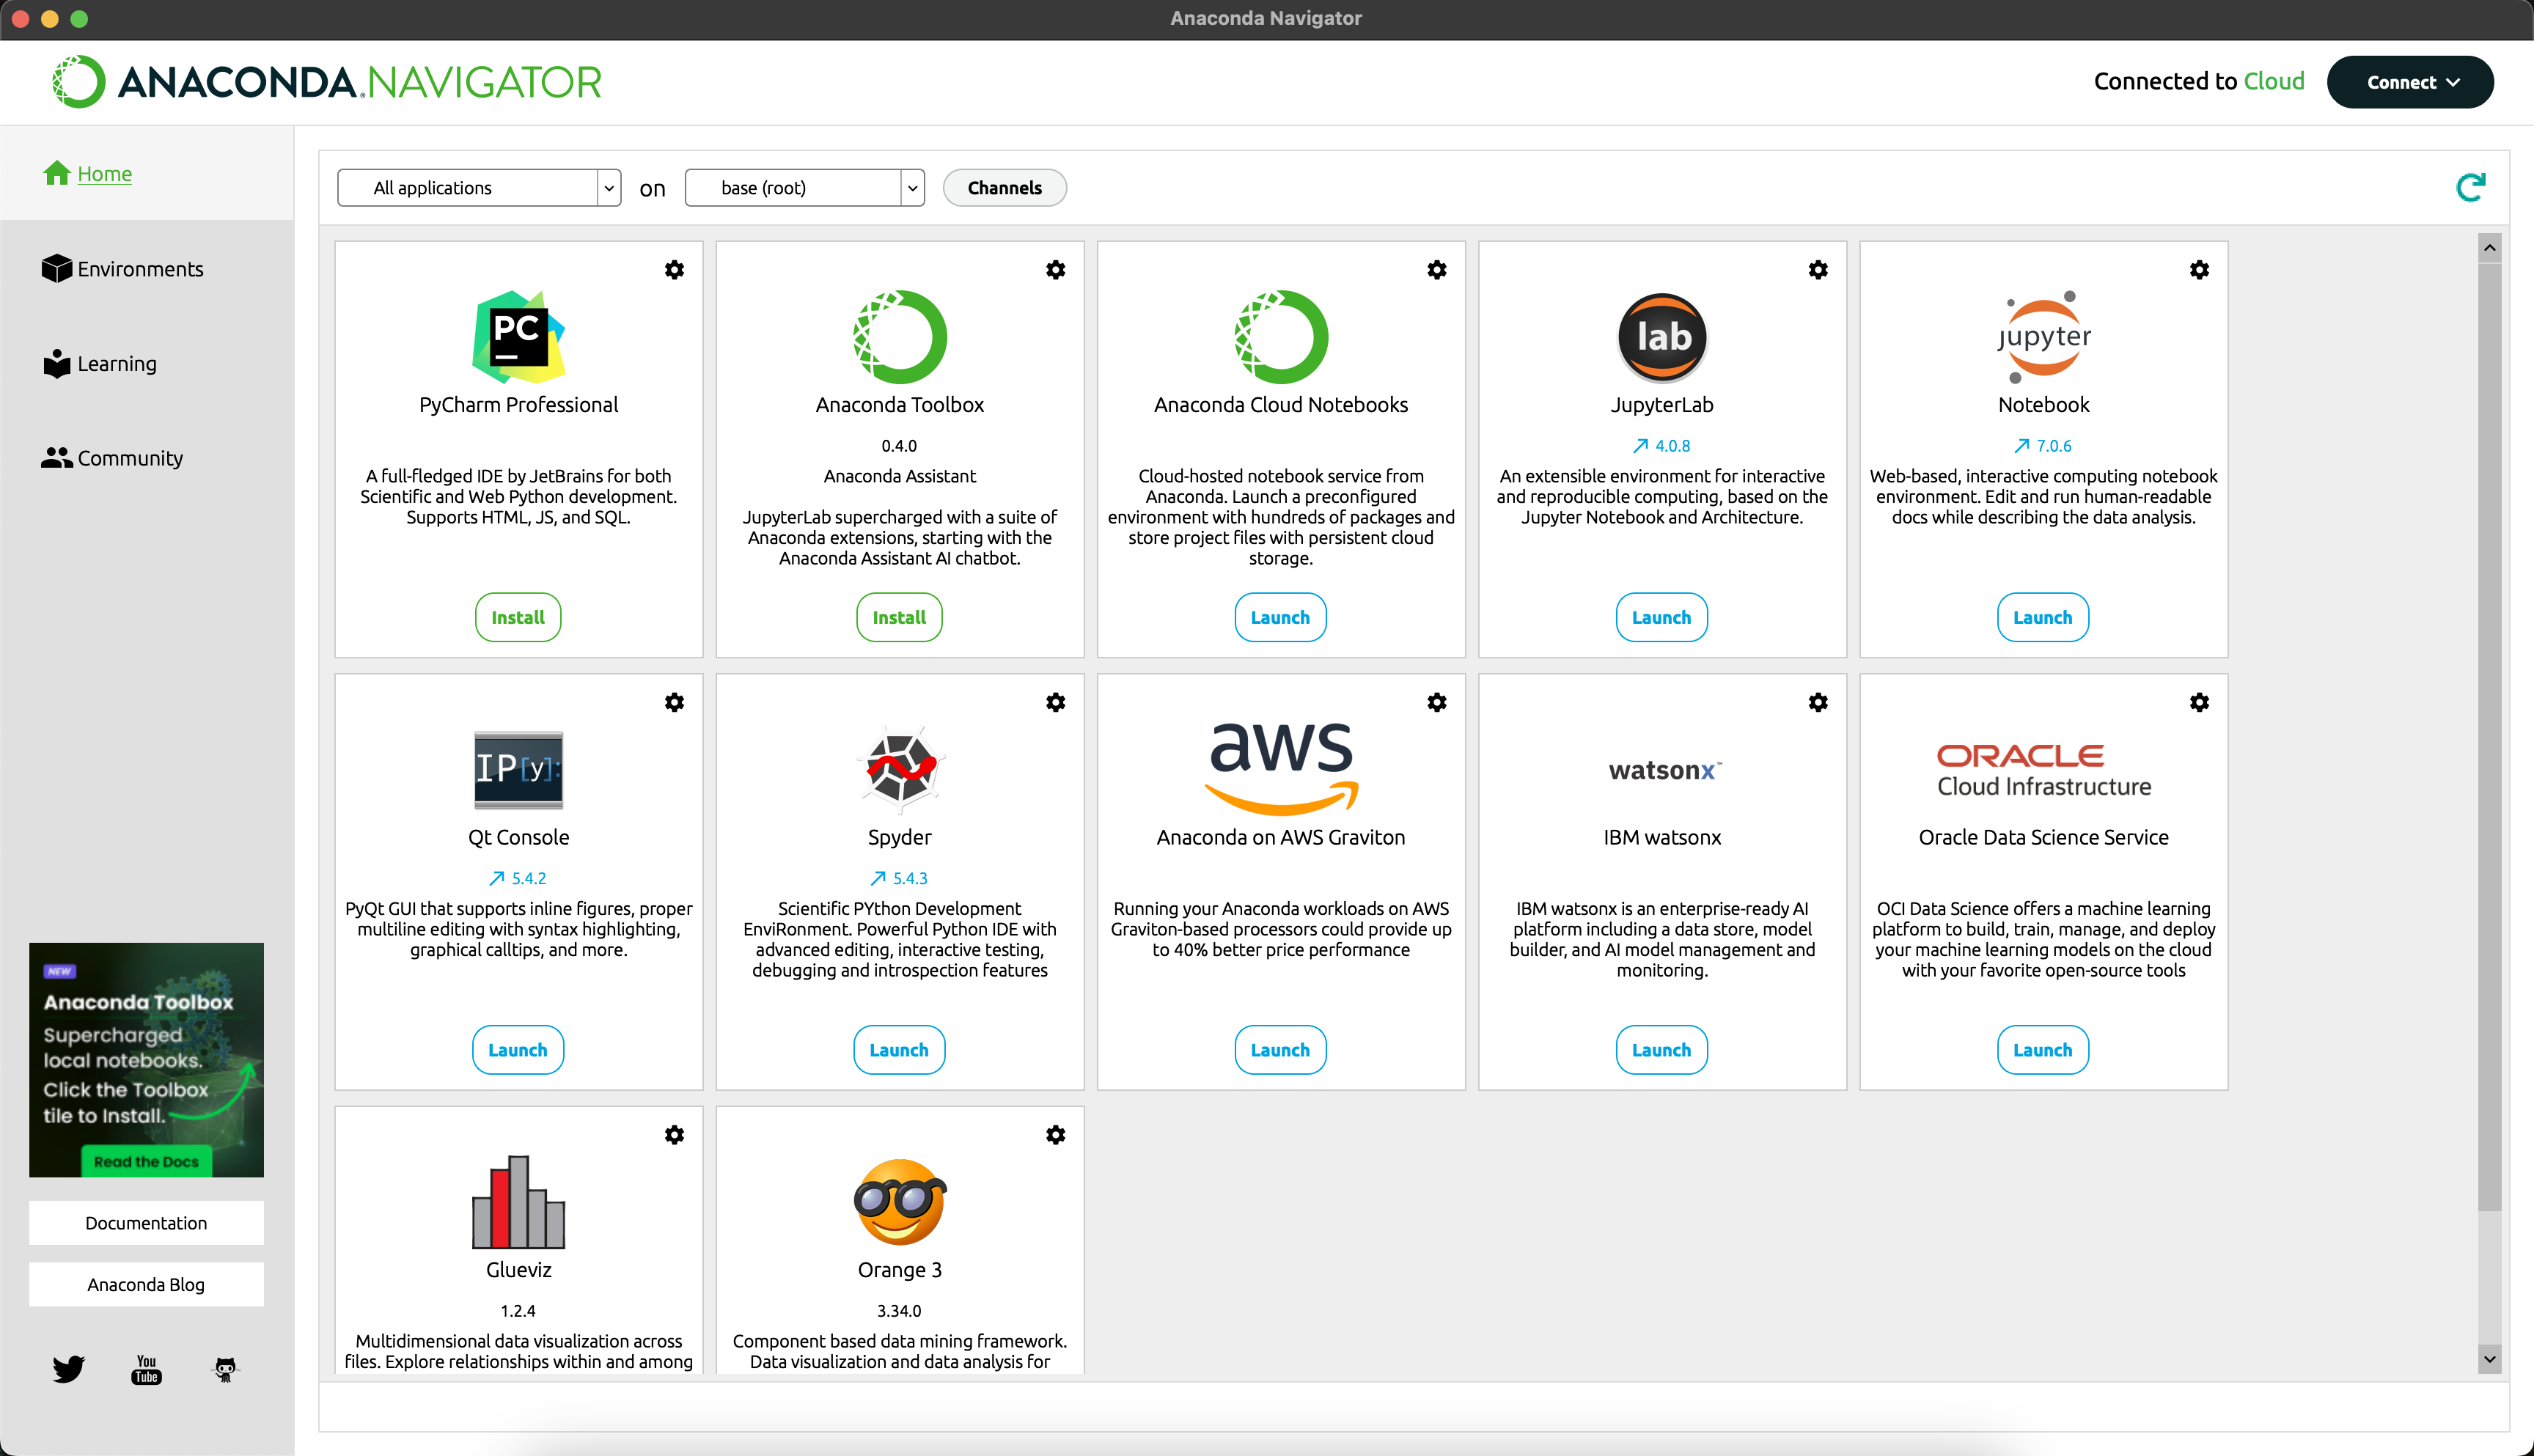Open Anaconda Twitter page icon

(x=68, y=1368)
